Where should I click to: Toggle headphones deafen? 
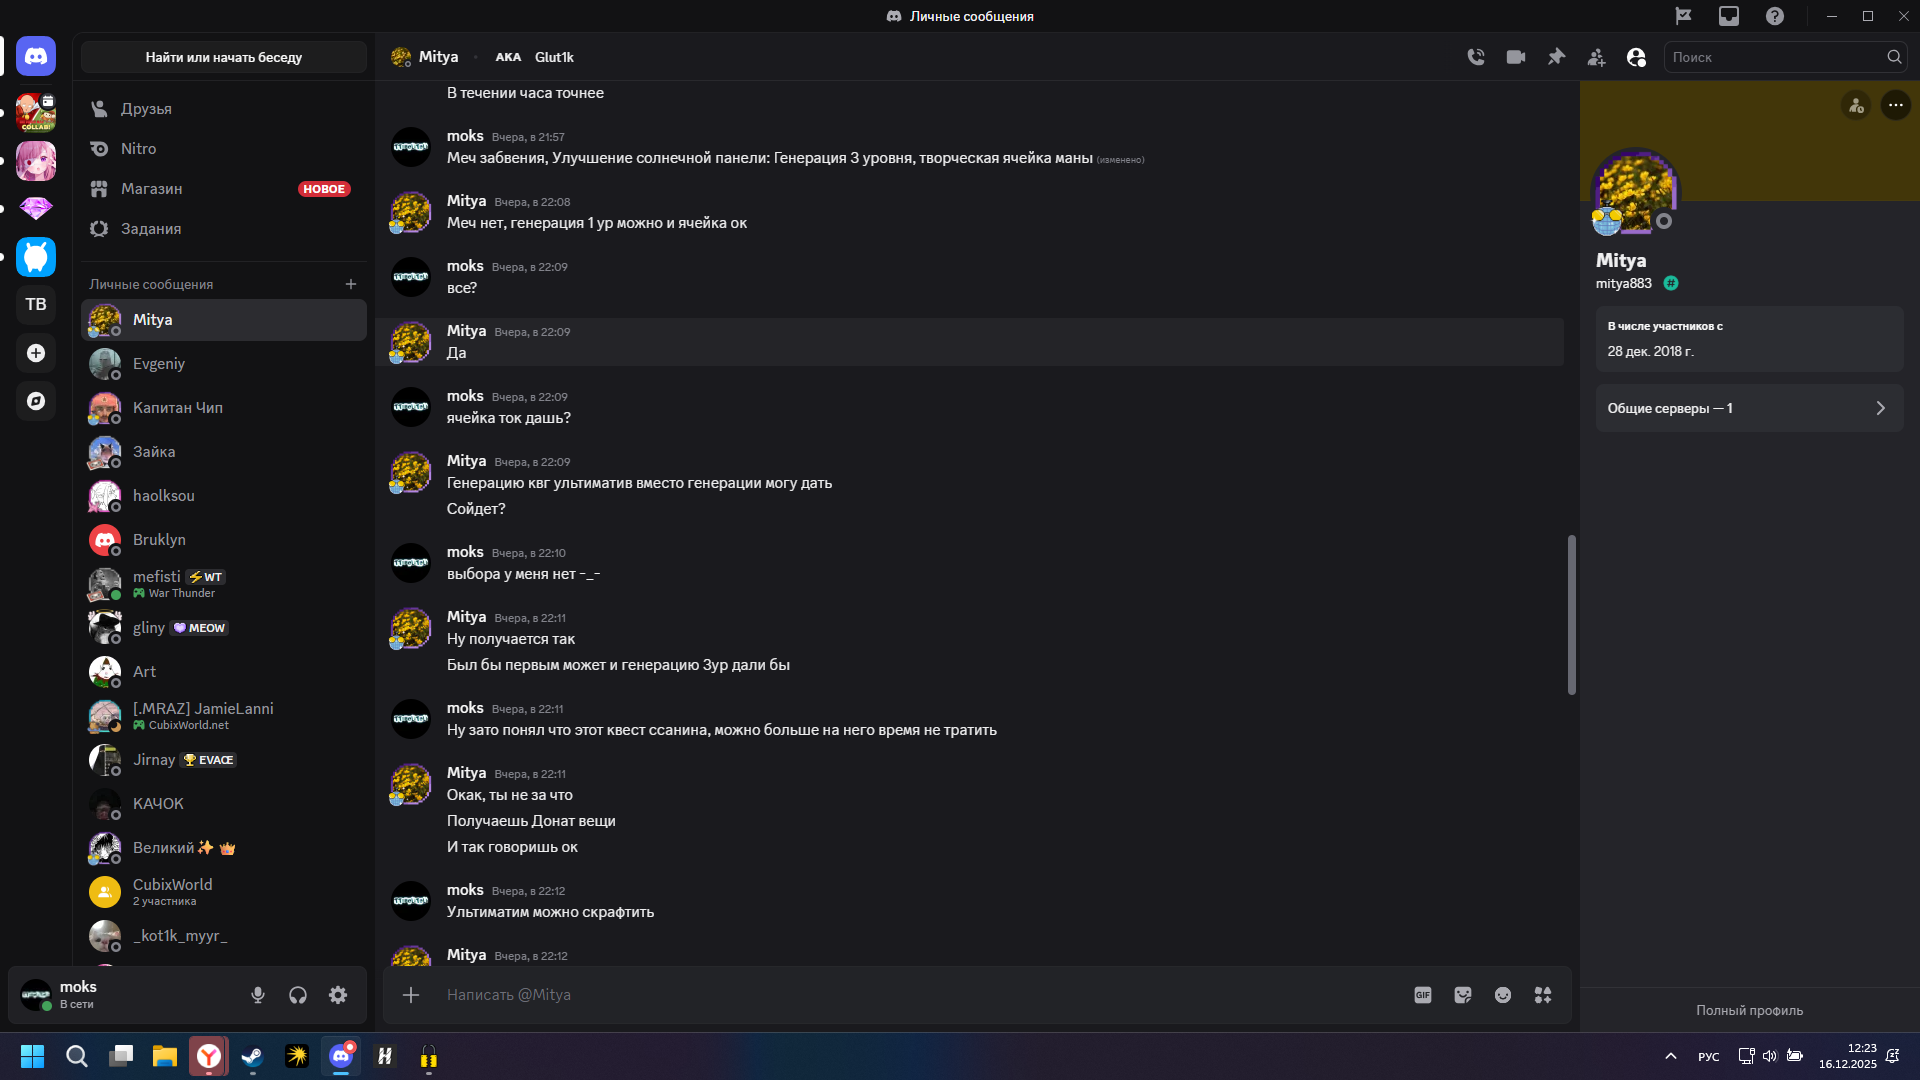pos(298,995)
